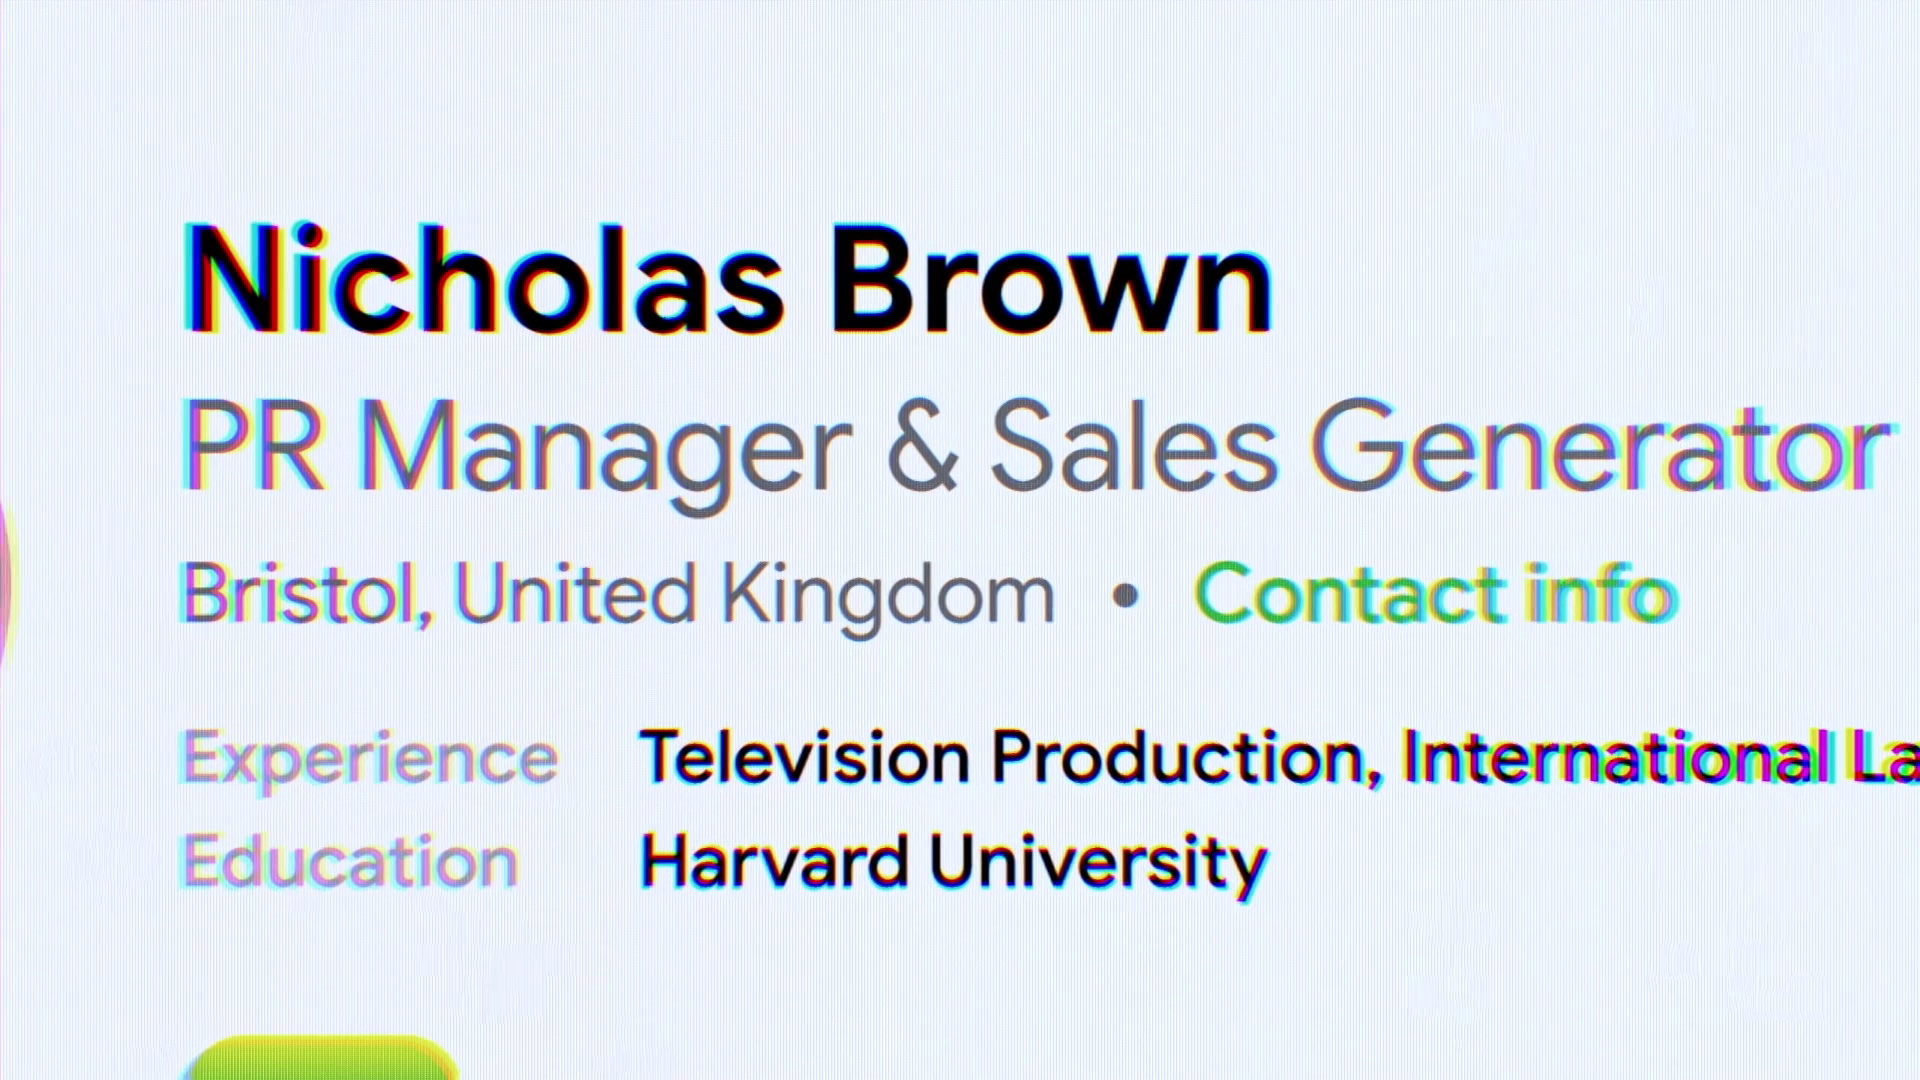Select the Education row label
1920x1080 pixels.
(x=350, y=862)
